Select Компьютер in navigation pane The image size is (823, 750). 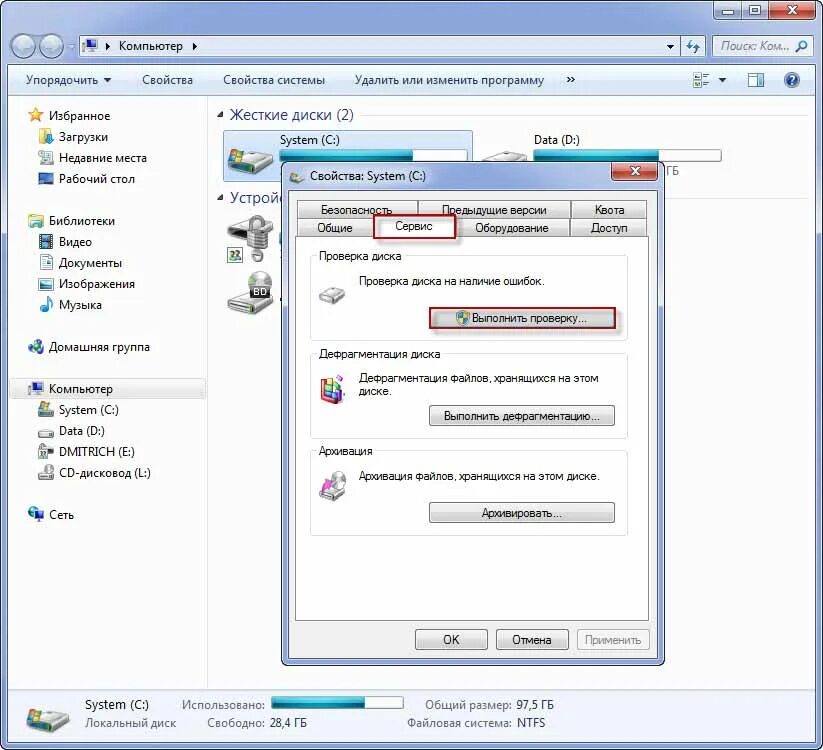(x=108, y=389)
